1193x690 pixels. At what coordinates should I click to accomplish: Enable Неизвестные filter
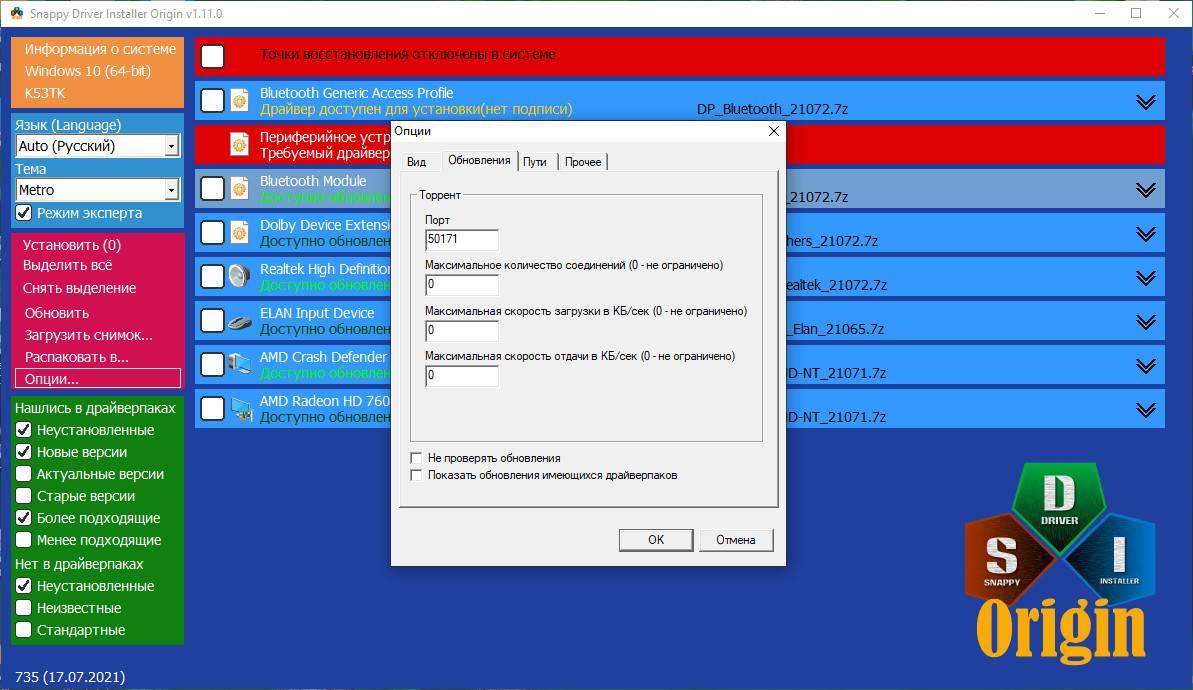coord(24,608)
